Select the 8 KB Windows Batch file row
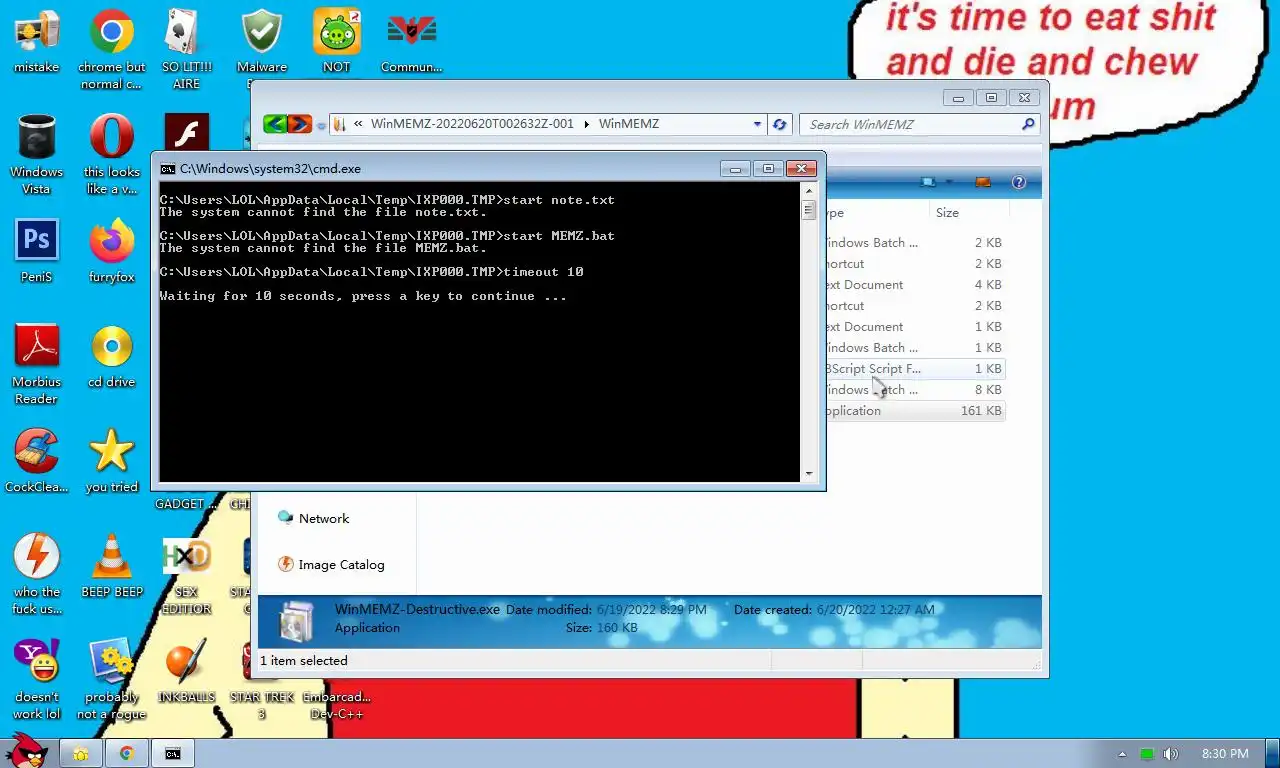This screenshot has height=768, width=1280. pos(912,390)
